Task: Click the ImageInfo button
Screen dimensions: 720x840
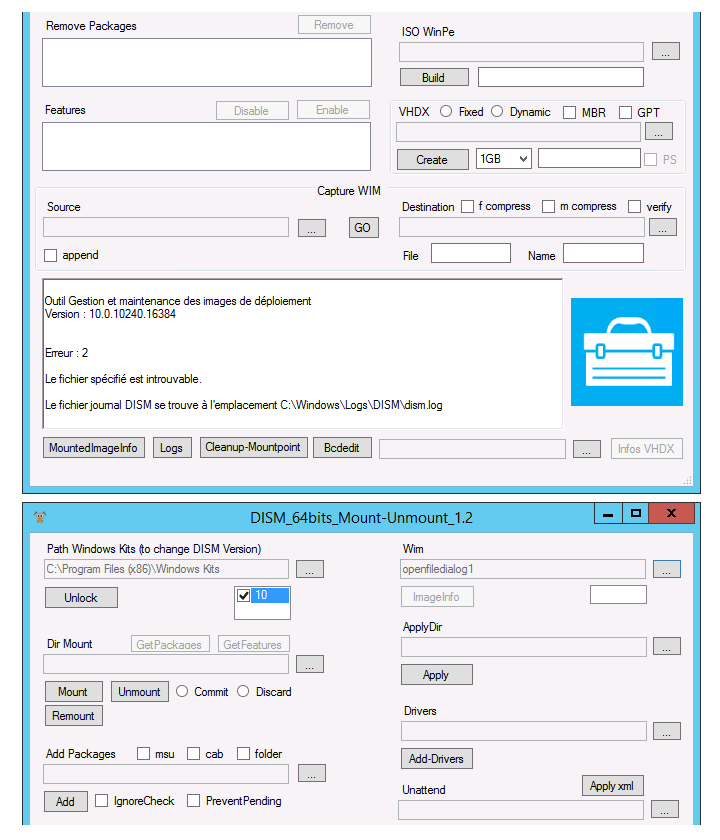Action: (x=437, y=597)
